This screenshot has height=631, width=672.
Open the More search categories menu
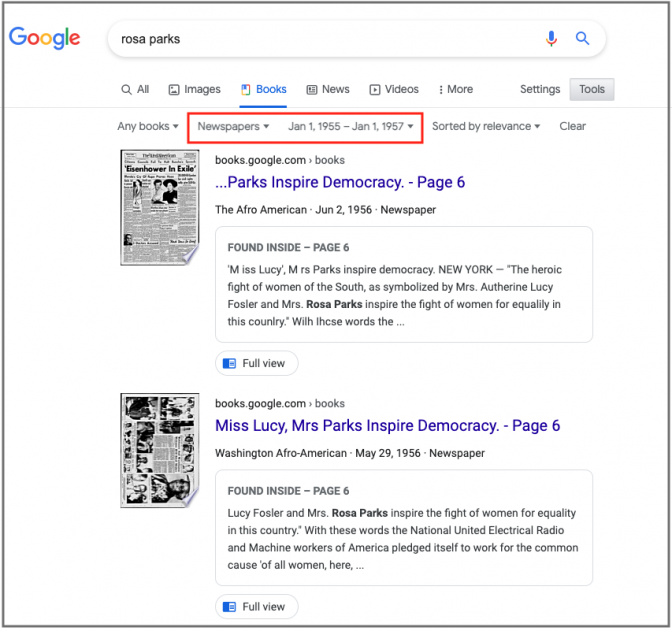coord(456,89)
